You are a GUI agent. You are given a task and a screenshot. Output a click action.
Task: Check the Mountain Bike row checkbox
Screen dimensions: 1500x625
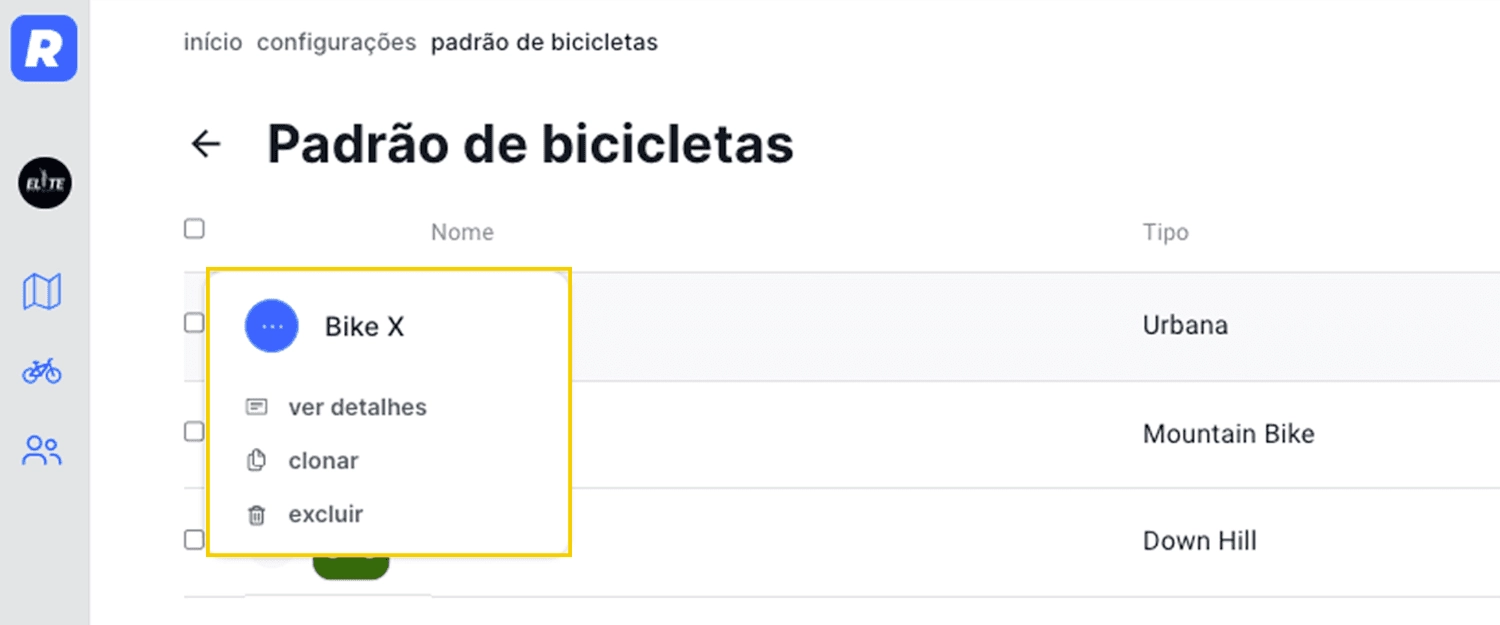(194, 431)
